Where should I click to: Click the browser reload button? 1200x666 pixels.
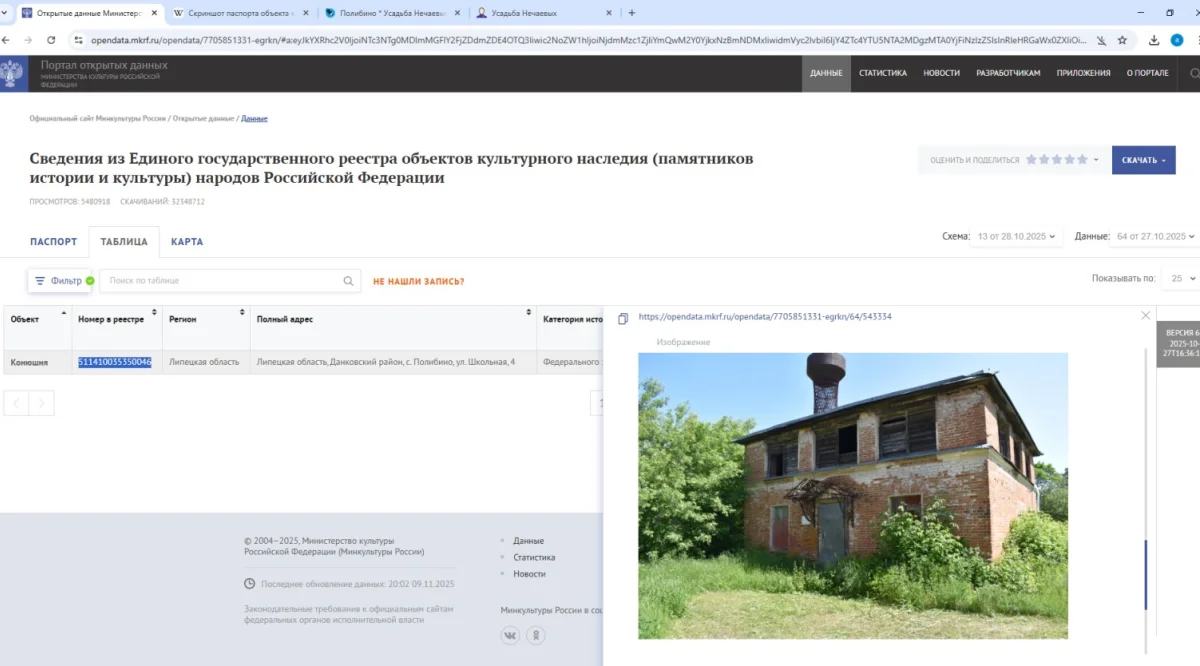(52, 40)
